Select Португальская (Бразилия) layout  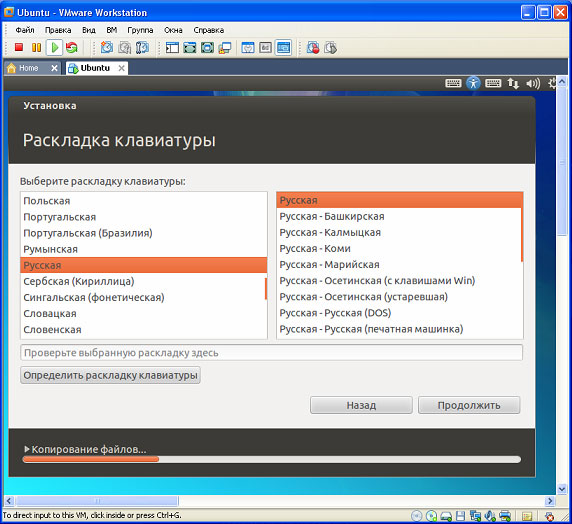coord(143,233)
